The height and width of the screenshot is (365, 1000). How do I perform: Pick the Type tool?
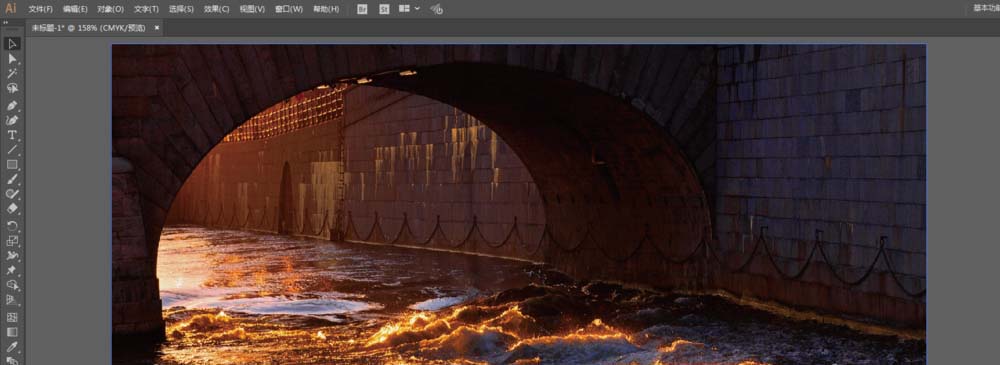coord(12,135)
